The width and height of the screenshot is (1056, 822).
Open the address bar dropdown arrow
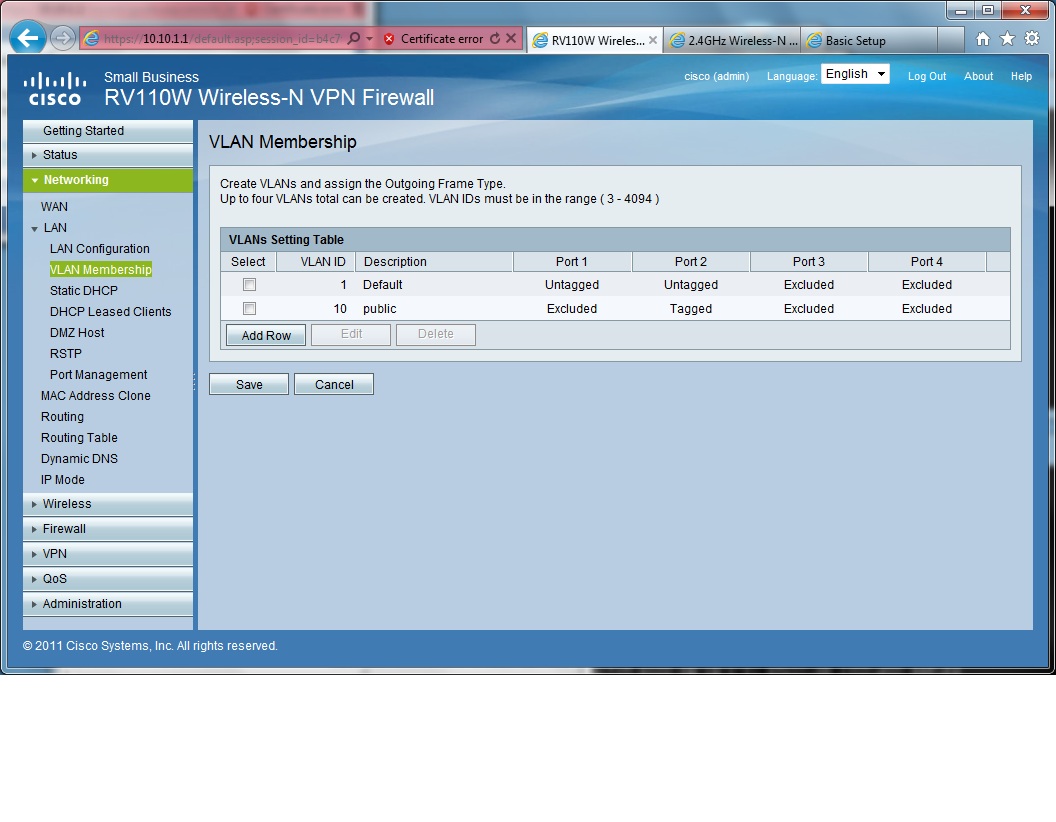pos(369,39)
